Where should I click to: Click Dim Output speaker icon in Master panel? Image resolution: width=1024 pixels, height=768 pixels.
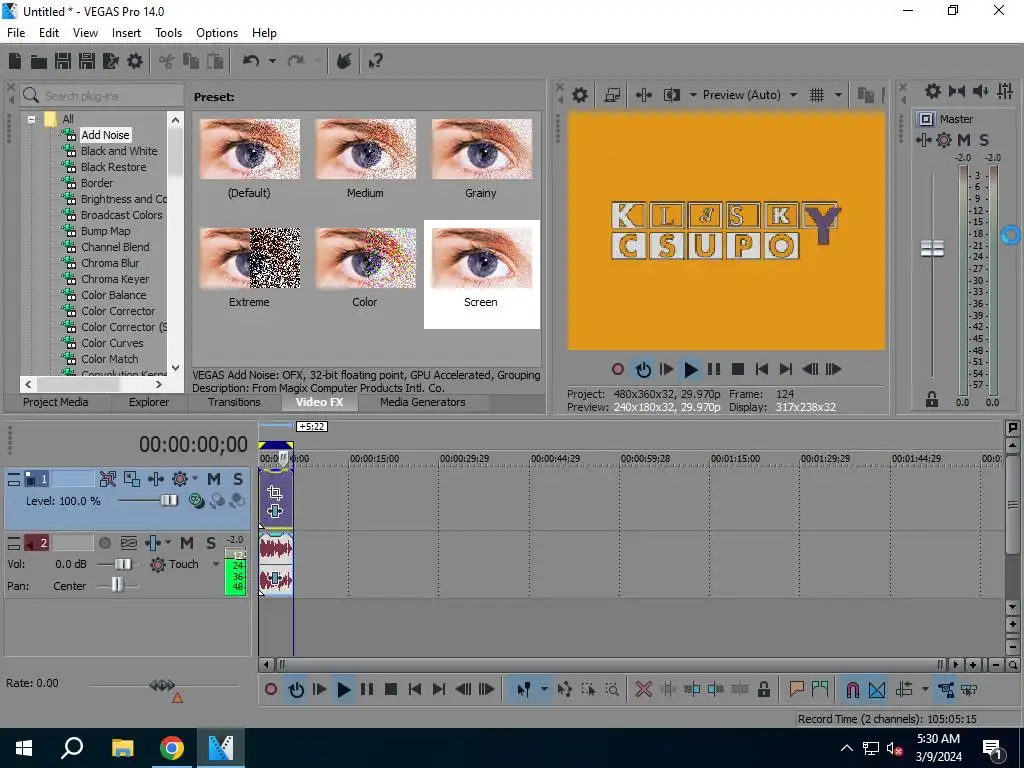[980, 91]
